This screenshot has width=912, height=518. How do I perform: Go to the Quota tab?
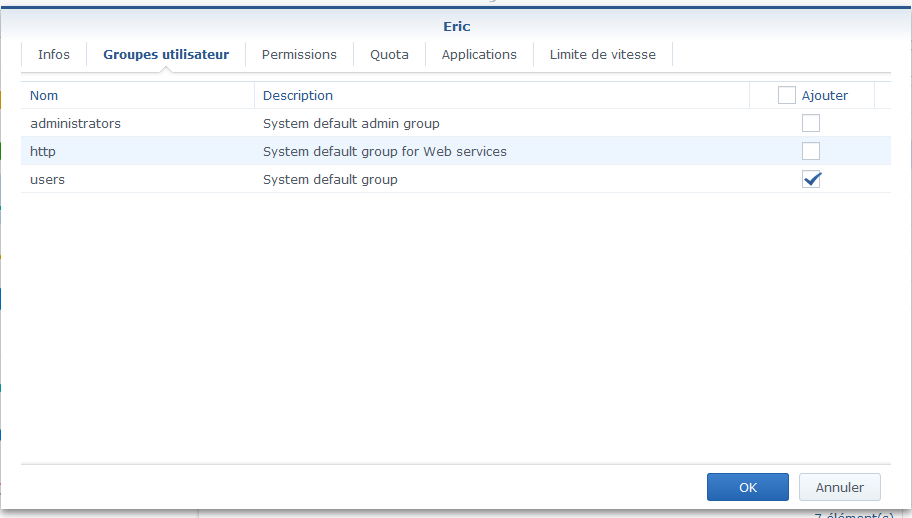389,54
